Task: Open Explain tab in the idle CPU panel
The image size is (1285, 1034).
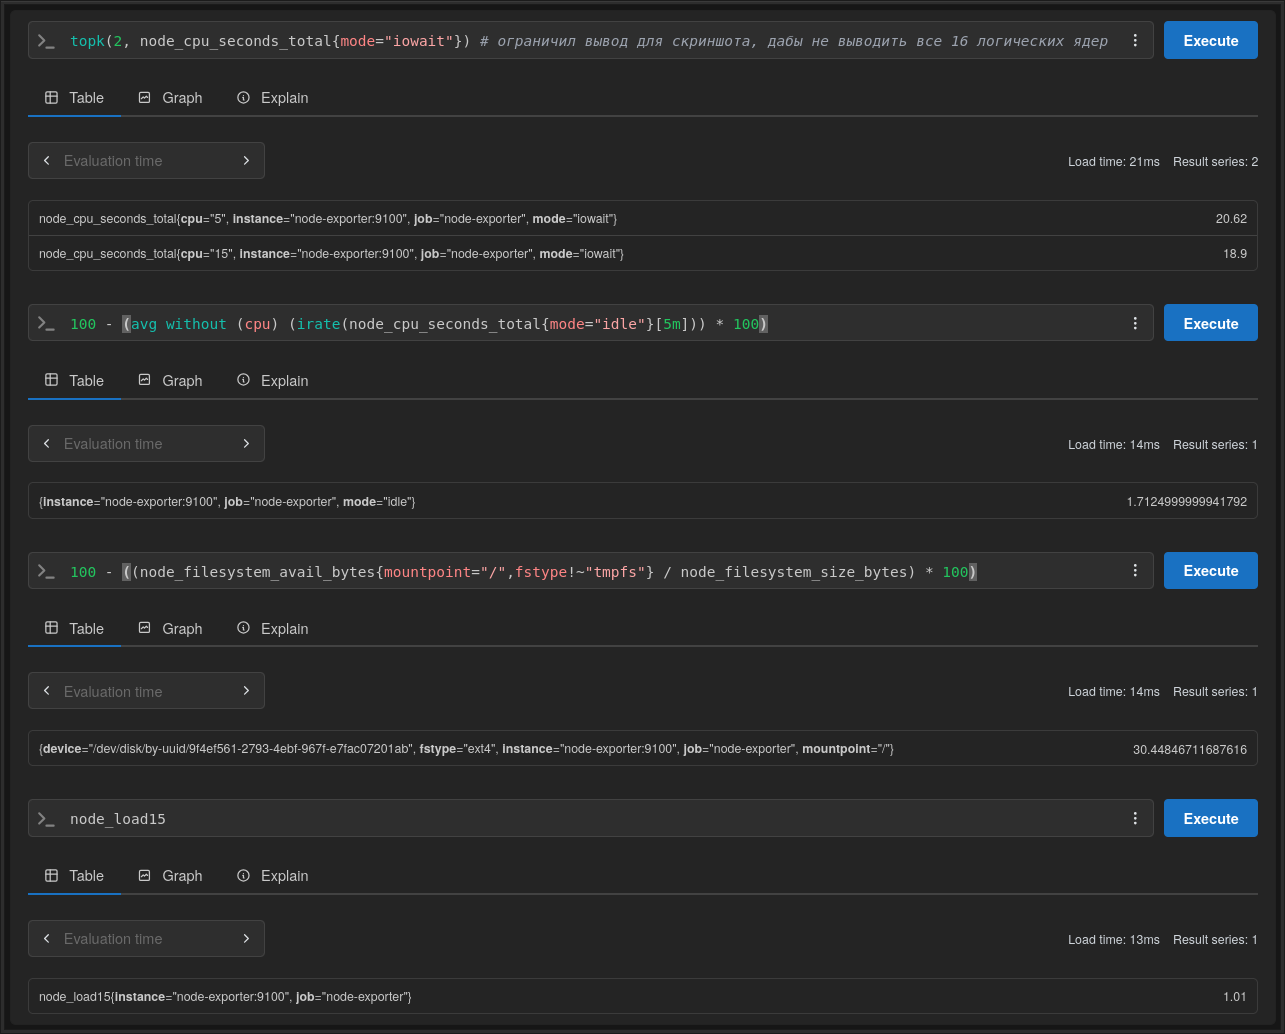Action: coord(272,381)
